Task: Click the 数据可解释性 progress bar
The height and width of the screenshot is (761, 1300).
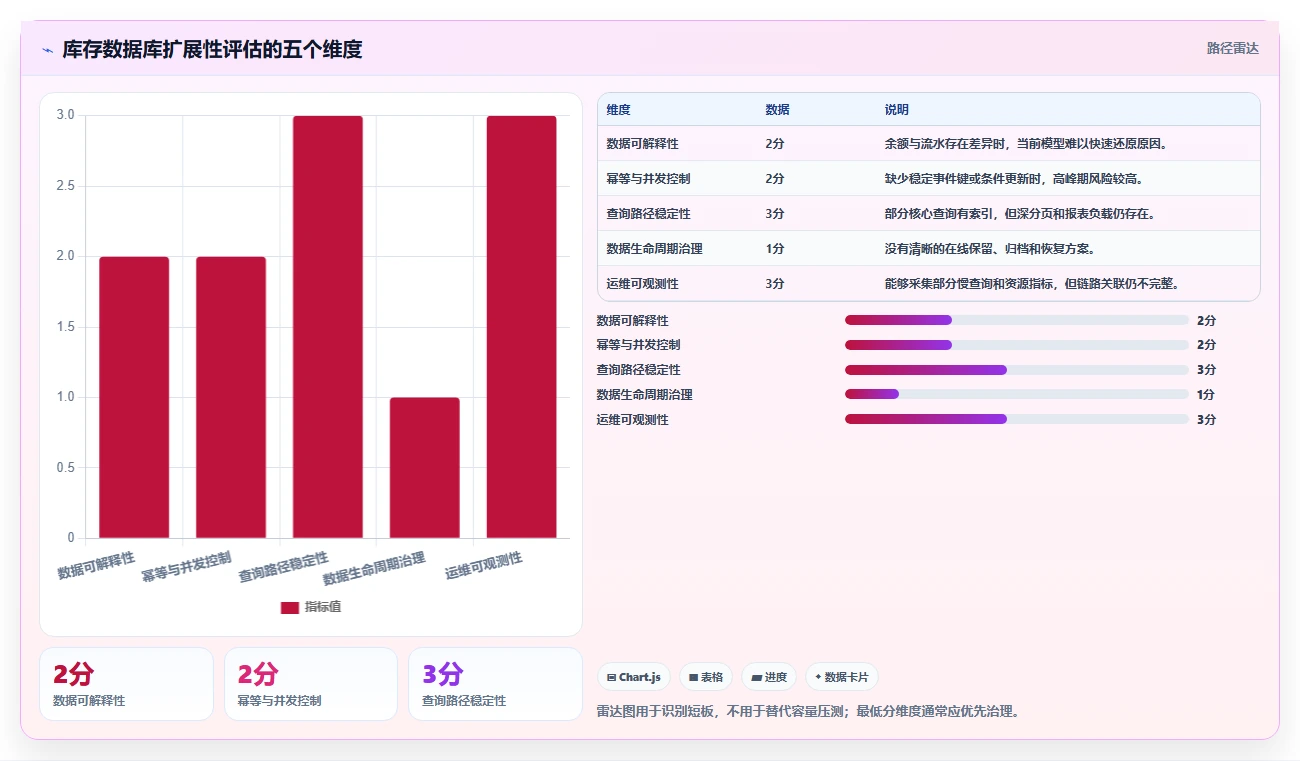Action: [1017, 320]
